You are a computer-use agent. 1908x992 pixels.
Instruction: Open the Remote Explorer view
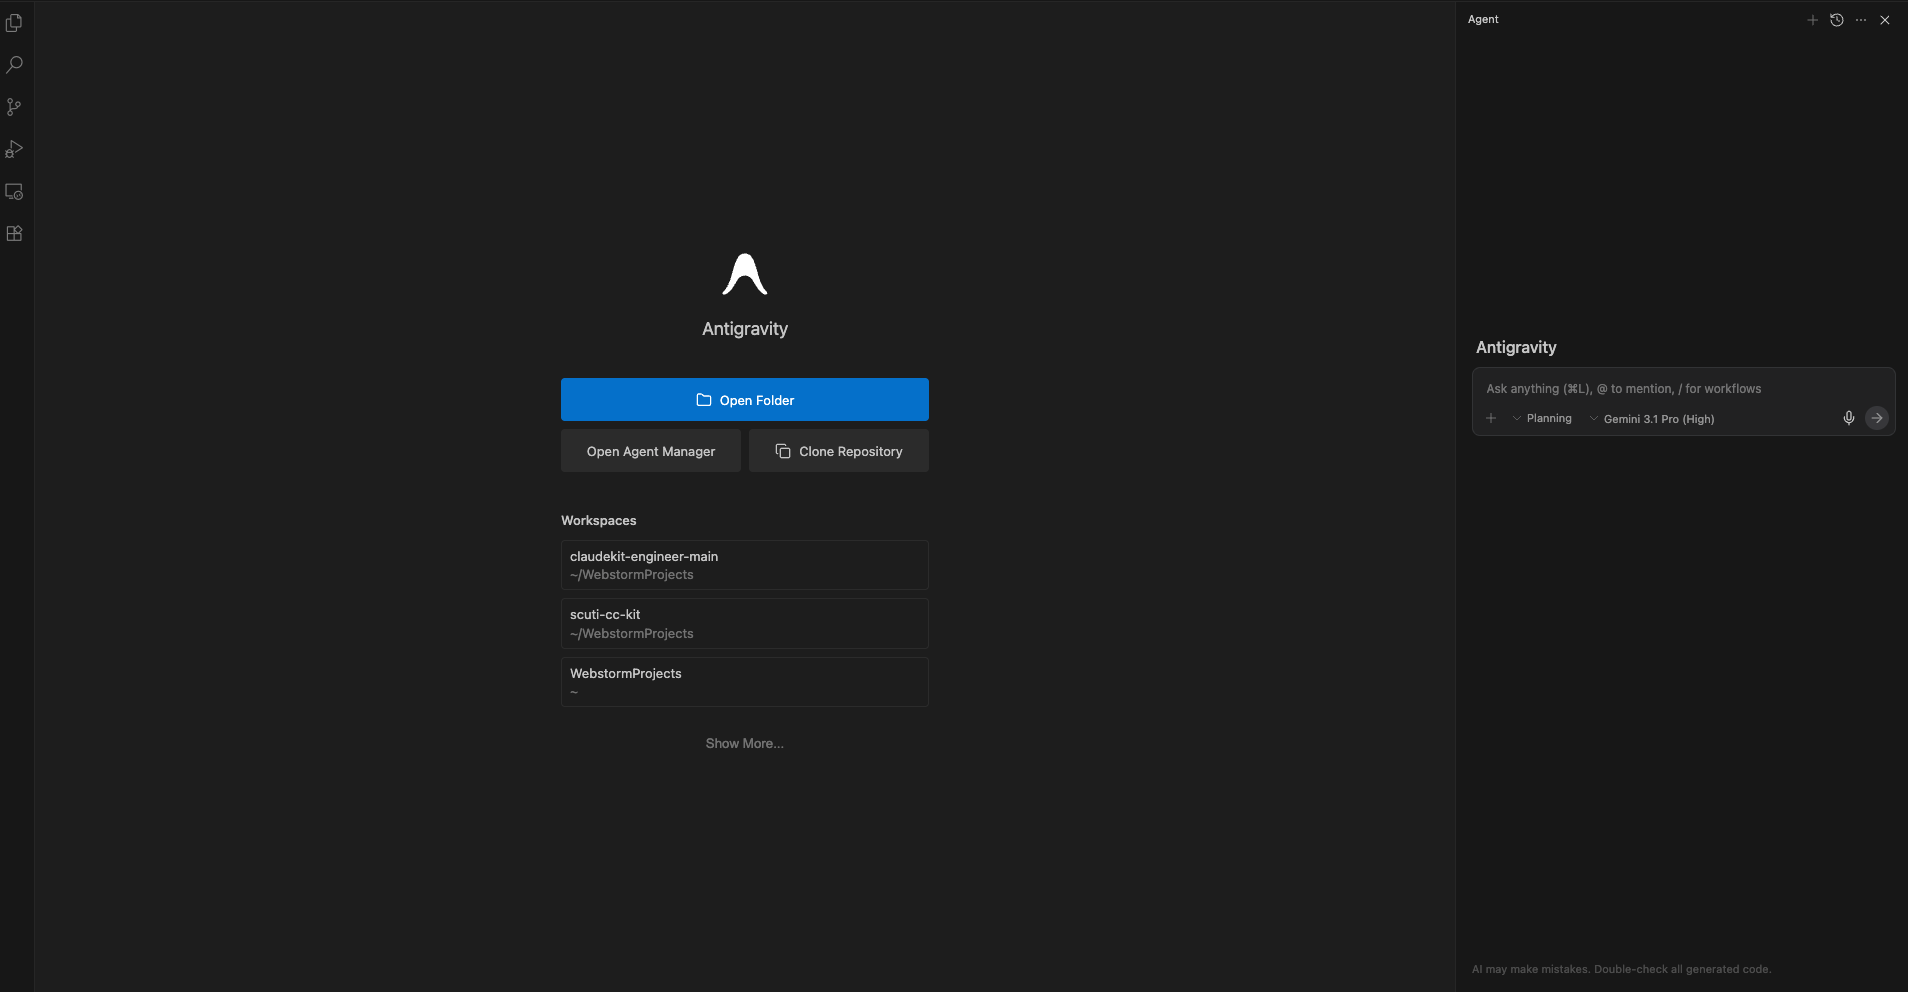[14, 191]
